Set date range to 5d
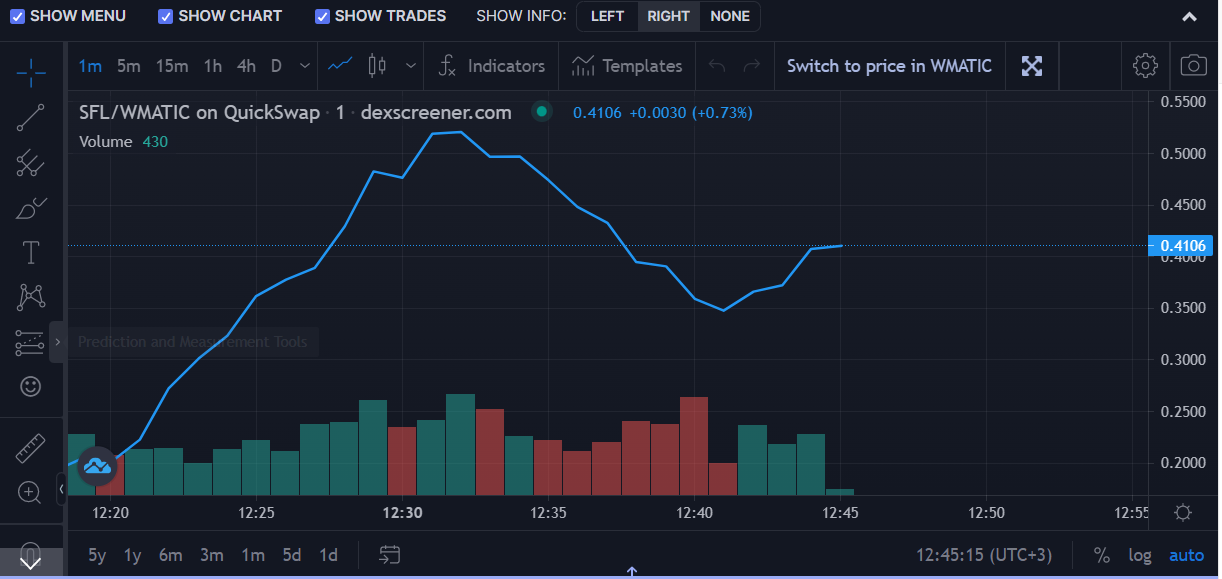This screenshot has height=579, width=1222. pyautogui.click(x=291, y=555)
